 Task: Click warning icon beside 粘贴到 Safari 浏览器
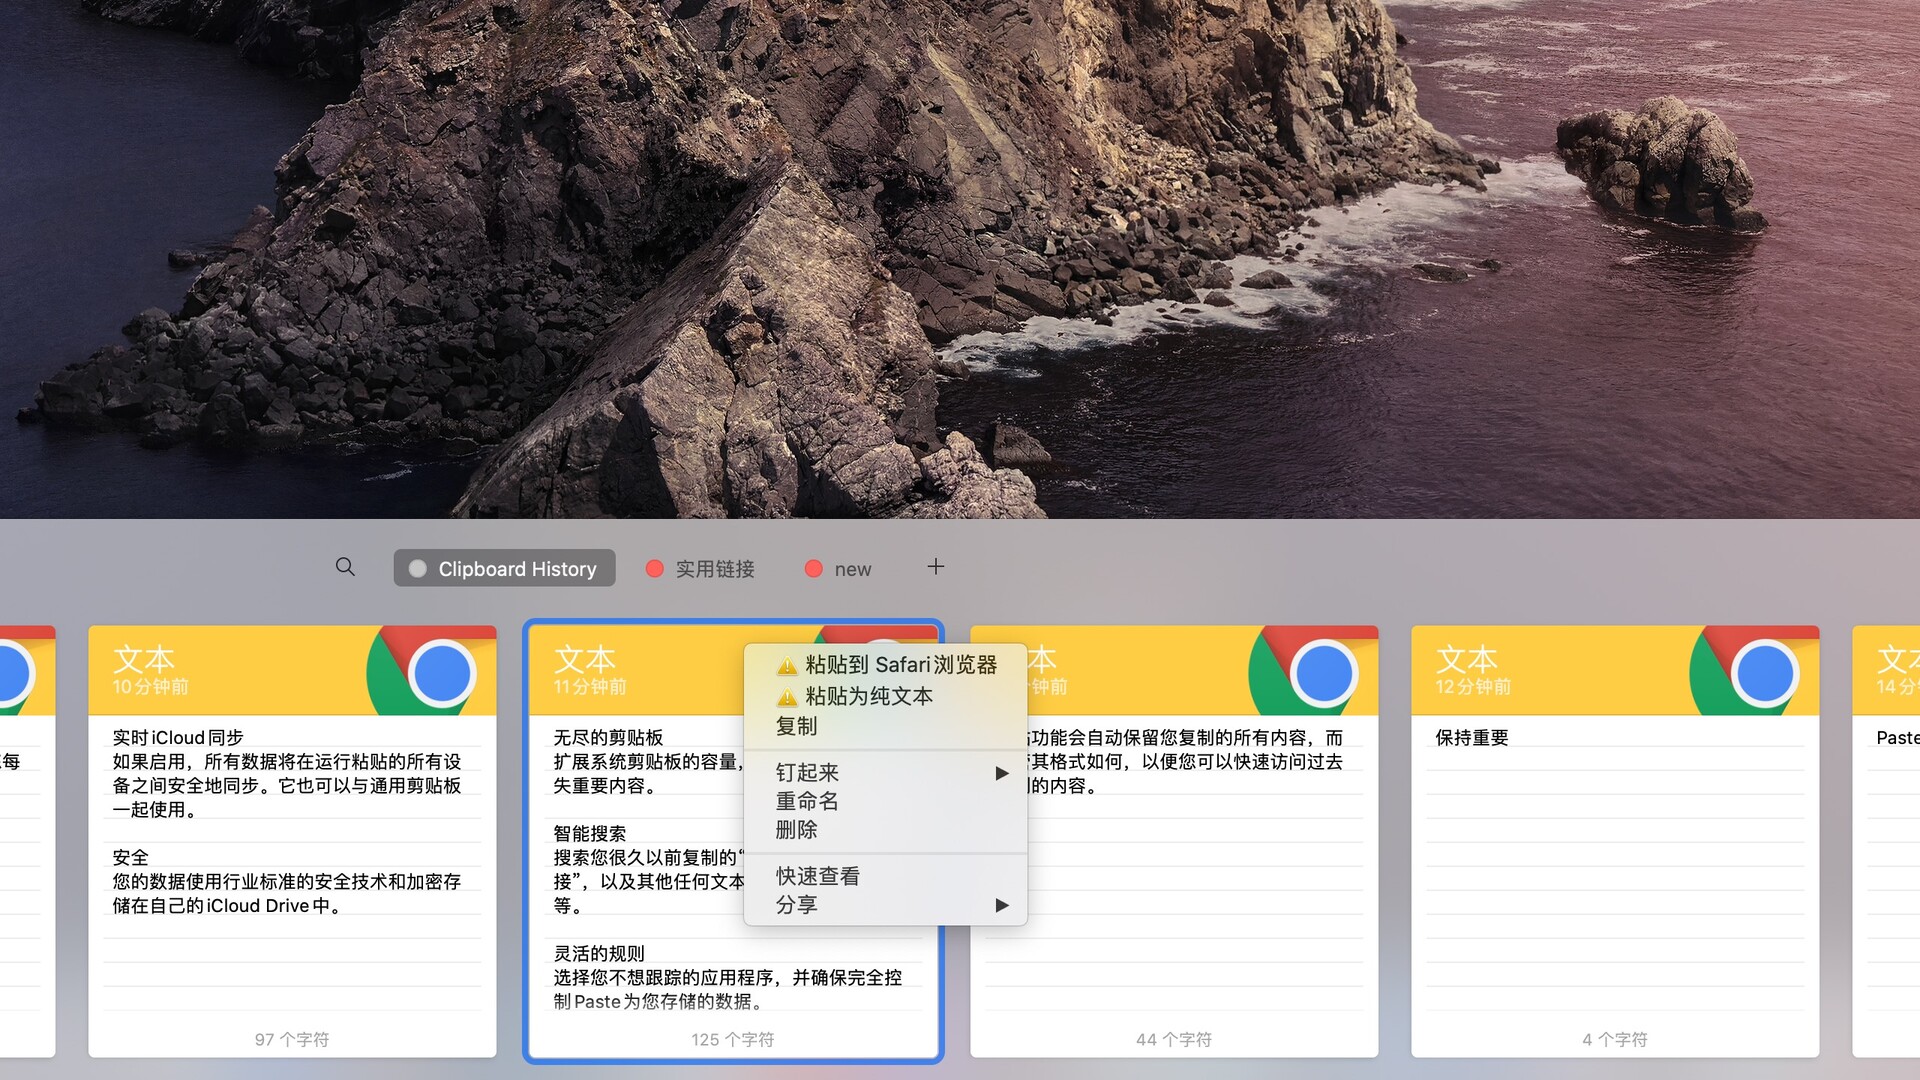click(x=787, y=666)
